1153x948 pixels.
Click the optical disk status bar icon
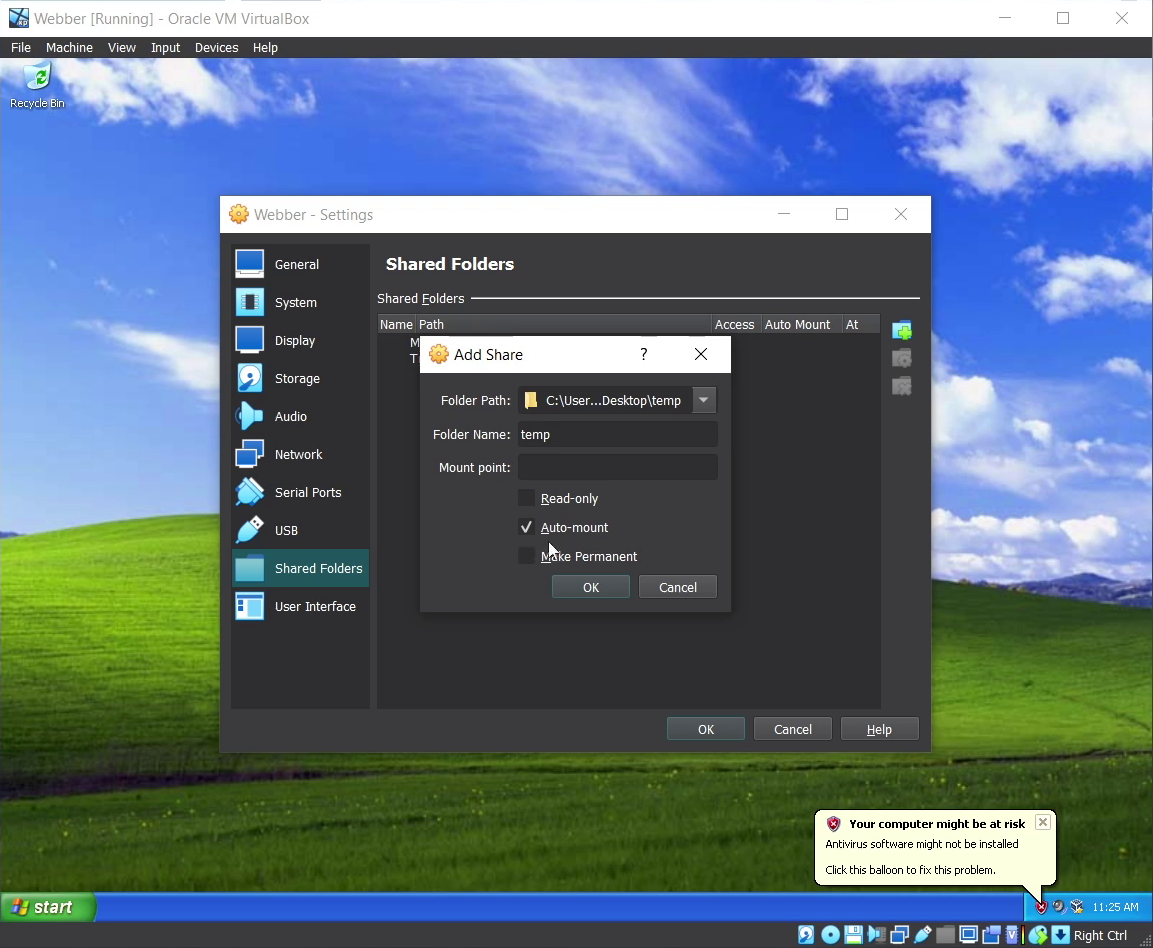coord(830,935)
